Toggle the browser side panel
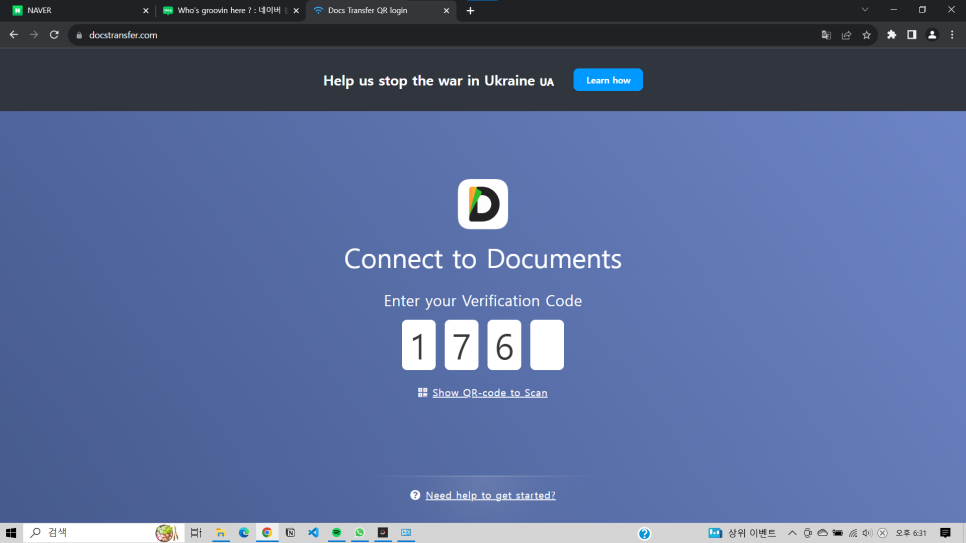 pyautogui.click(x=912, y=35)
